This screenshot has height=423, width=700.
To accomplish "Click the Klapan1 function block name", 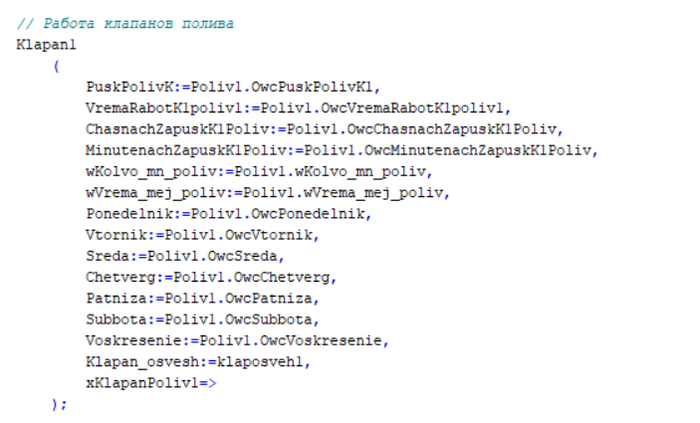I will 46,45.
